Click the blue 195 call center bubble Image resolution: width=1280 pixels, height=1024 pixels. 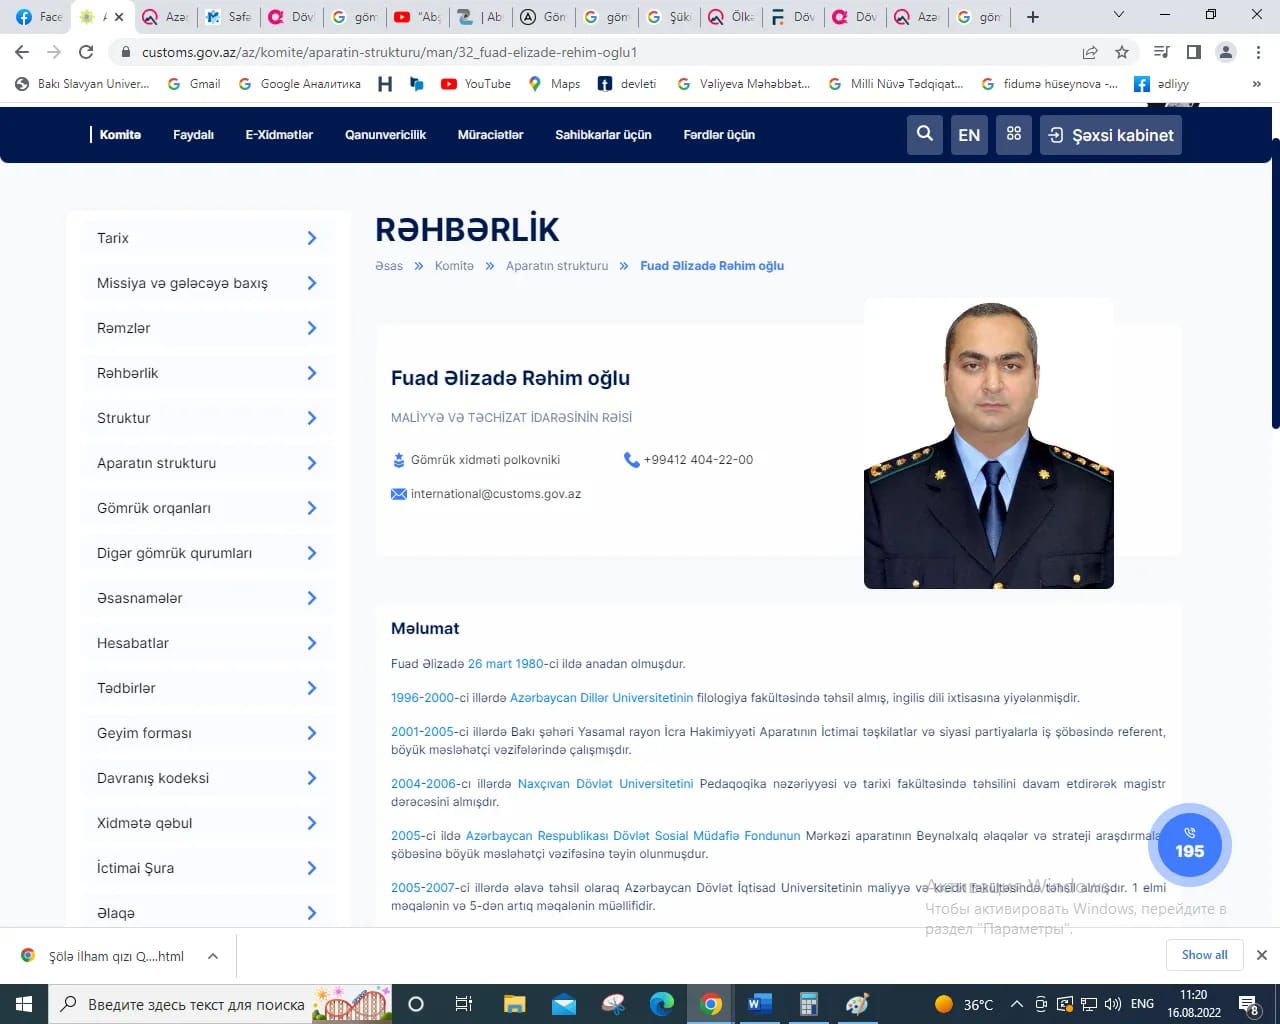click(1189, 844)
